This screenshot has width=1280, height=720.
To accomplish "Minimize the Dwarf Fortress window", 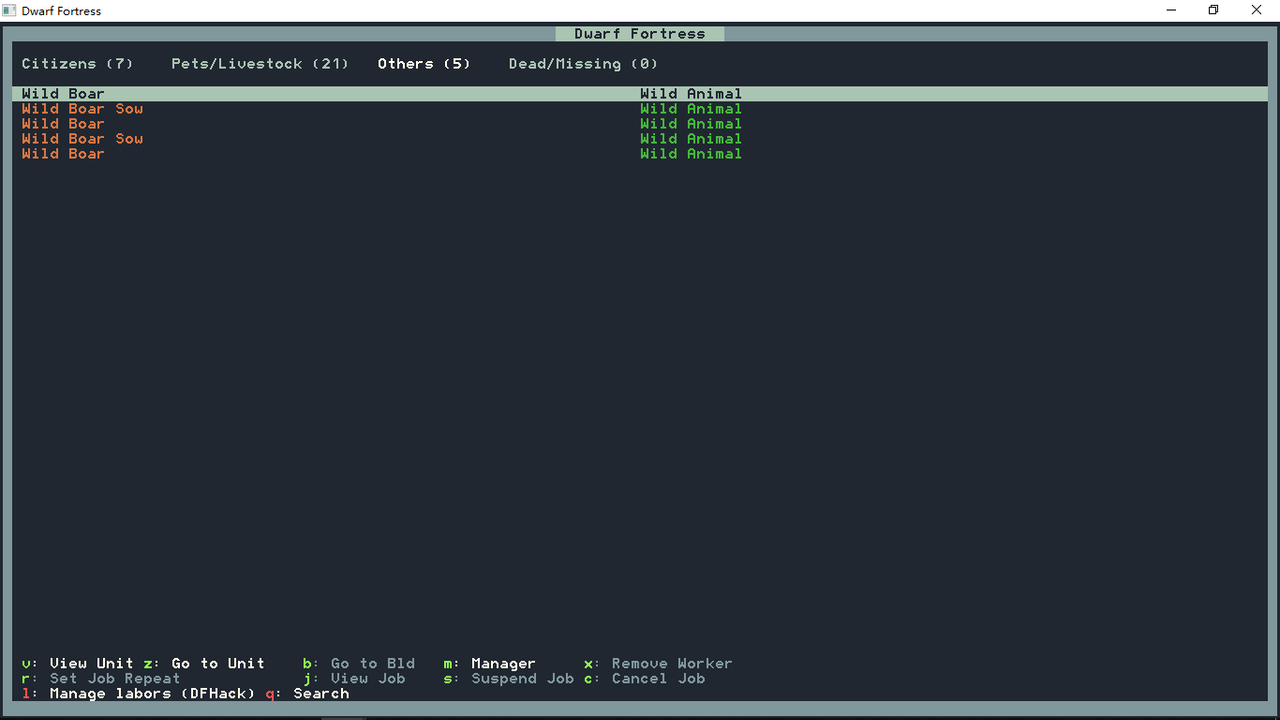I will [1170, 10].
